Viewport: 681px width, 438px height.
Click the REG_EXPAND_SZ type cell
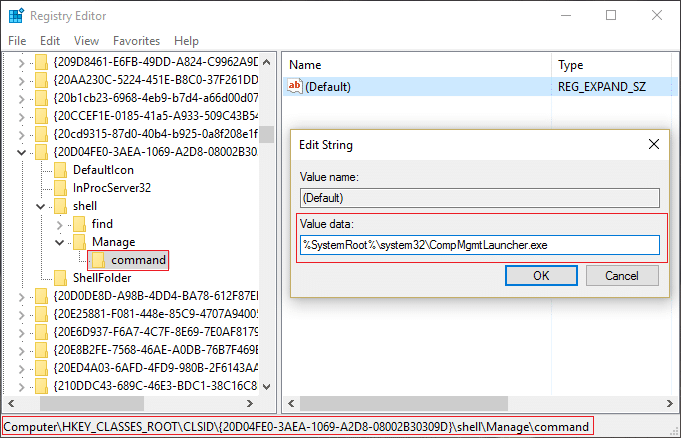[x=602, y=87]
